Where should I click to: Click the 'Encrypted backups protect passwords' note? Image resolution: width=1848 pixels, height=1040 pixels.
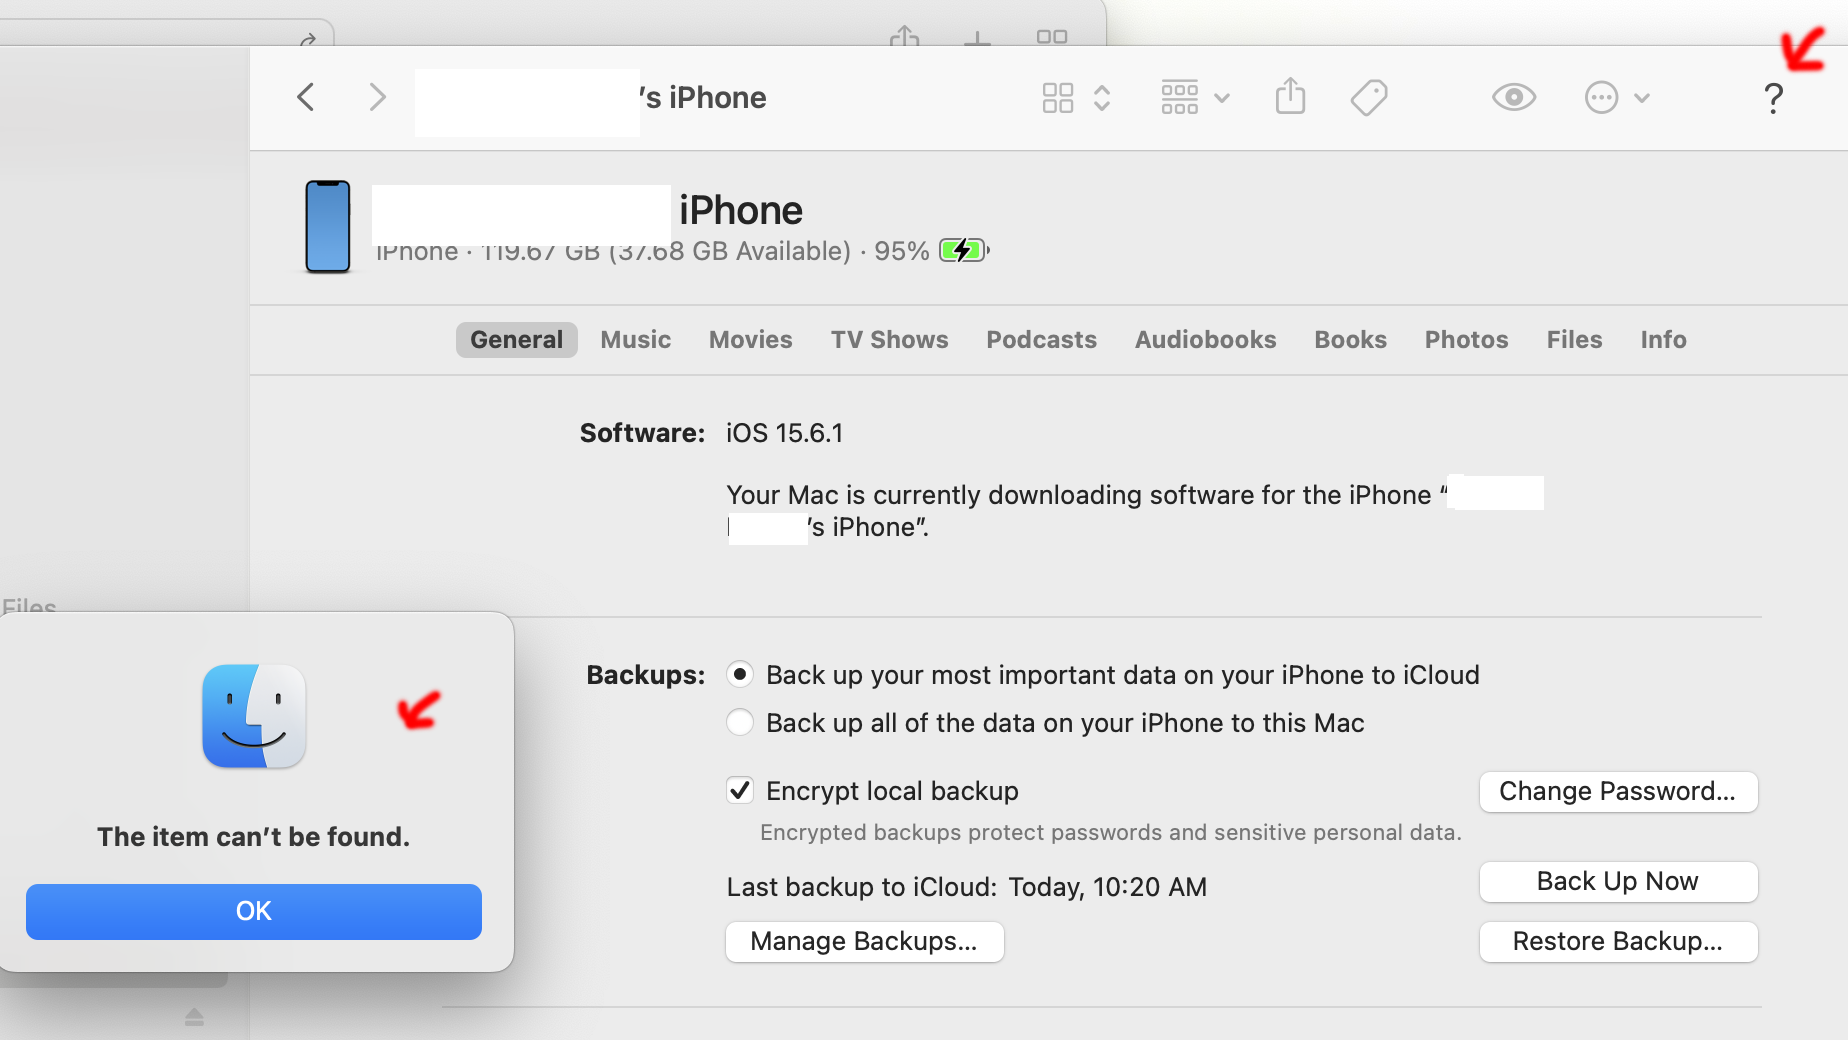(x=1111, y=833)
